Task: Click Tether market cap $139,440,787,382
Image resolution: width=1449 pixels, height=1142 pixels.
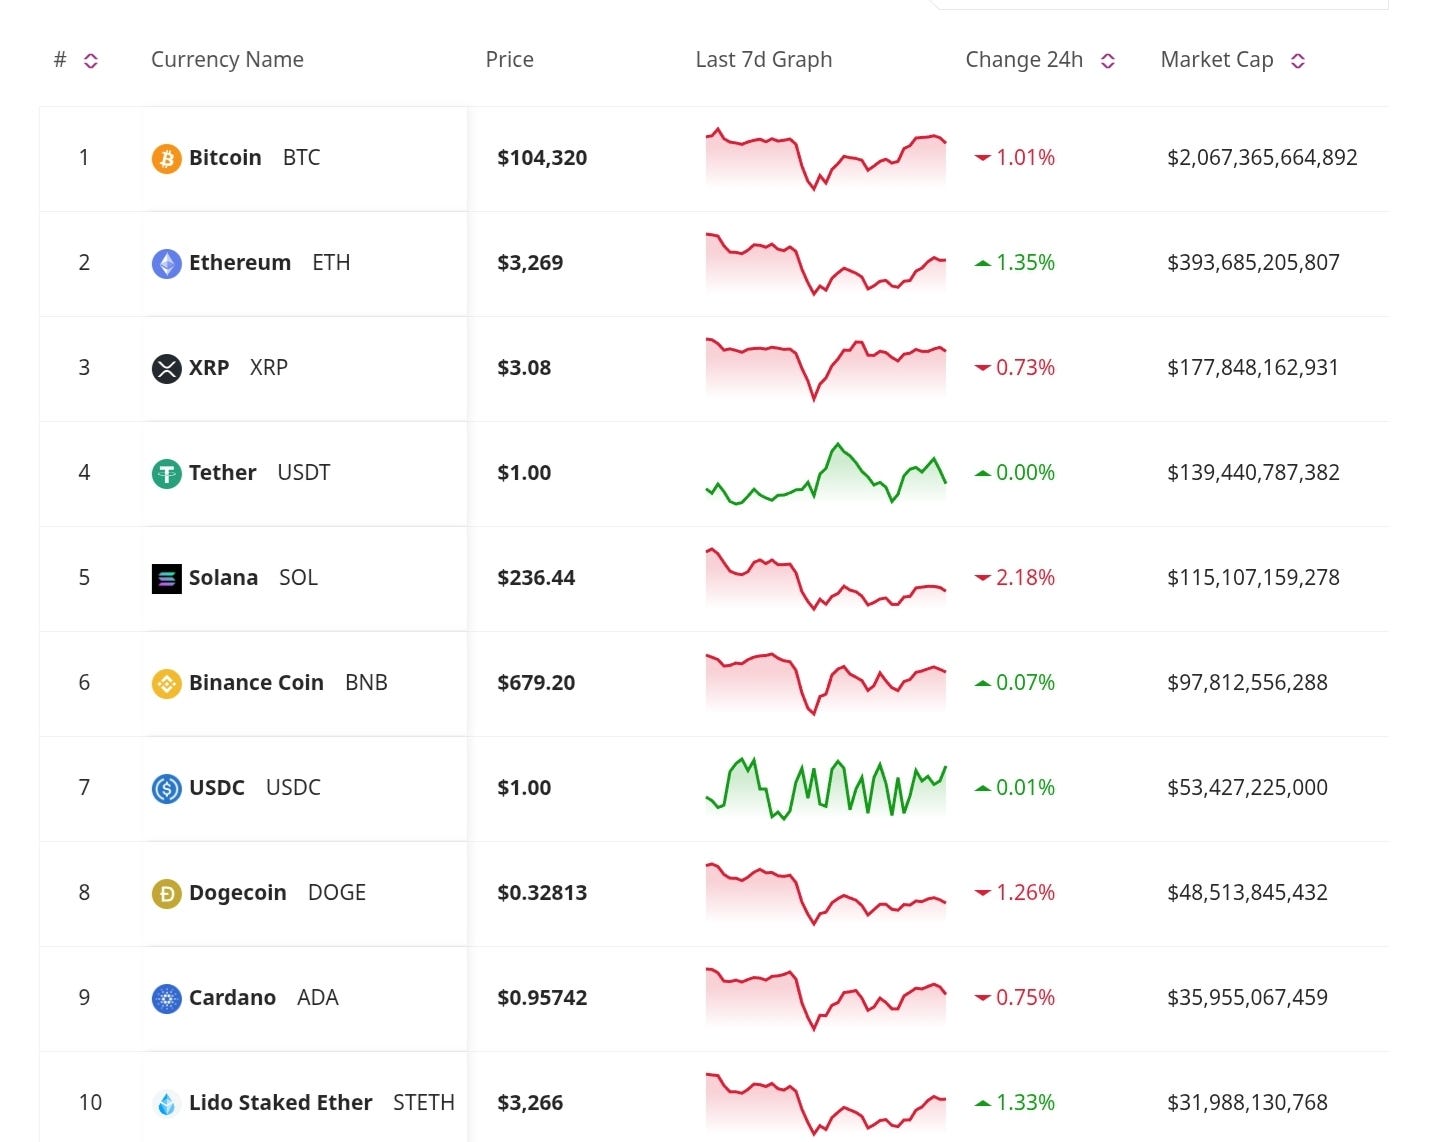Action: (1253, 473)
